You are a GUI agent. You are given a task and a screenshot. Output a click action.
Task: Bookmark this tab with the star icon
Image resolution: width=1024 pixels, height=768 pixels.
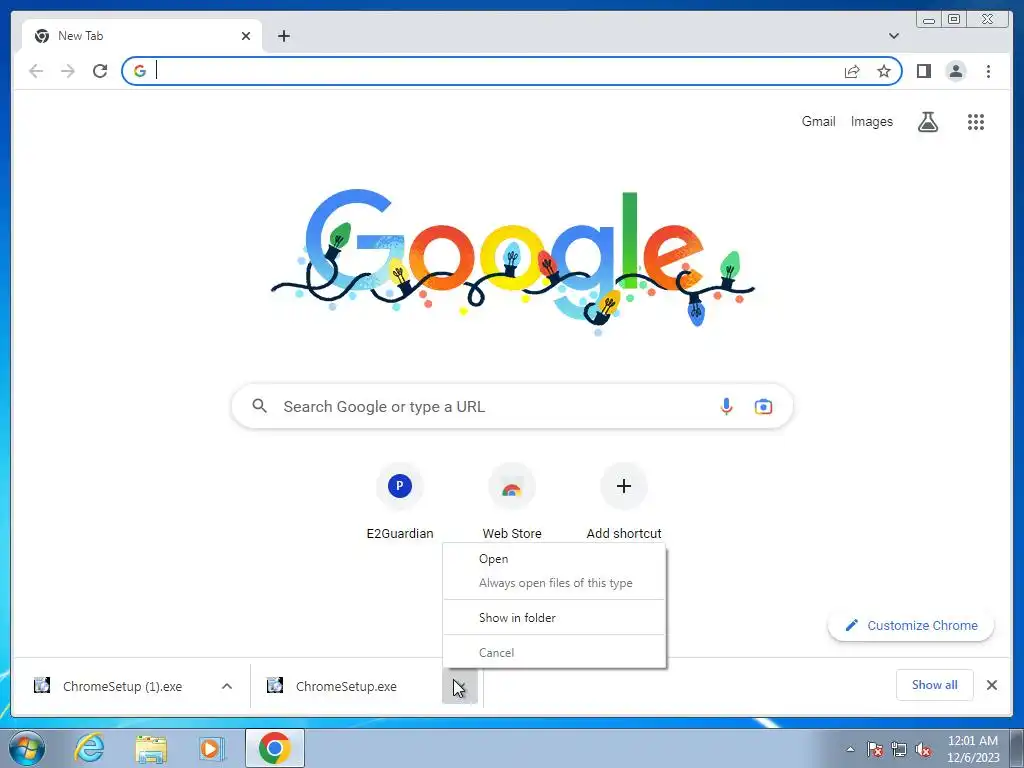click(884, 71)
